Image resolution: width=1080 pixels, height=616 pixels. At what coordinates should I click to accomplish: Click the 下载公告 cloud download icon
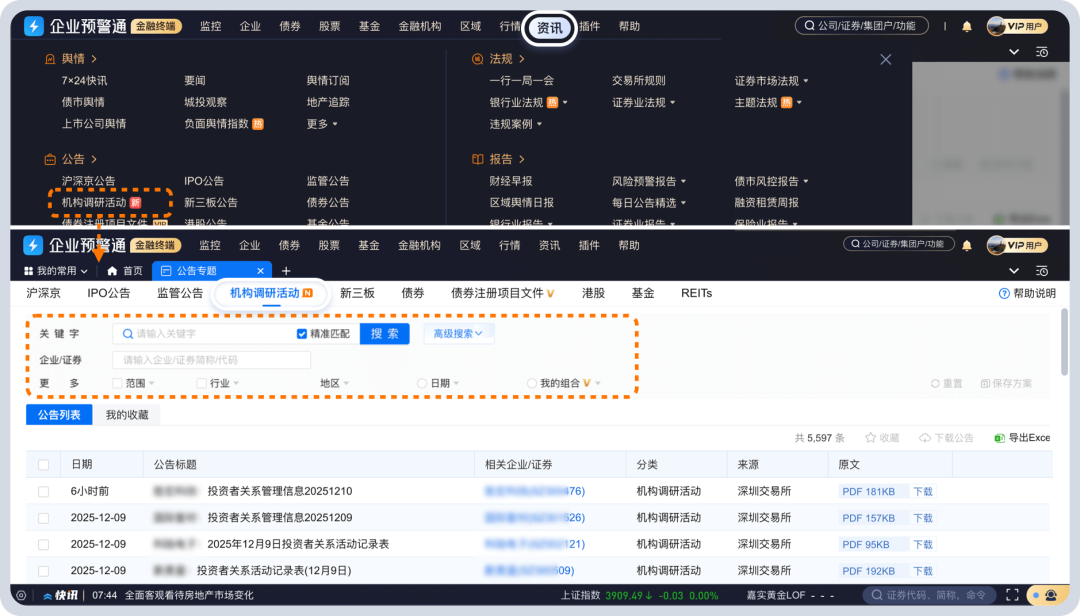coord(925,438)
